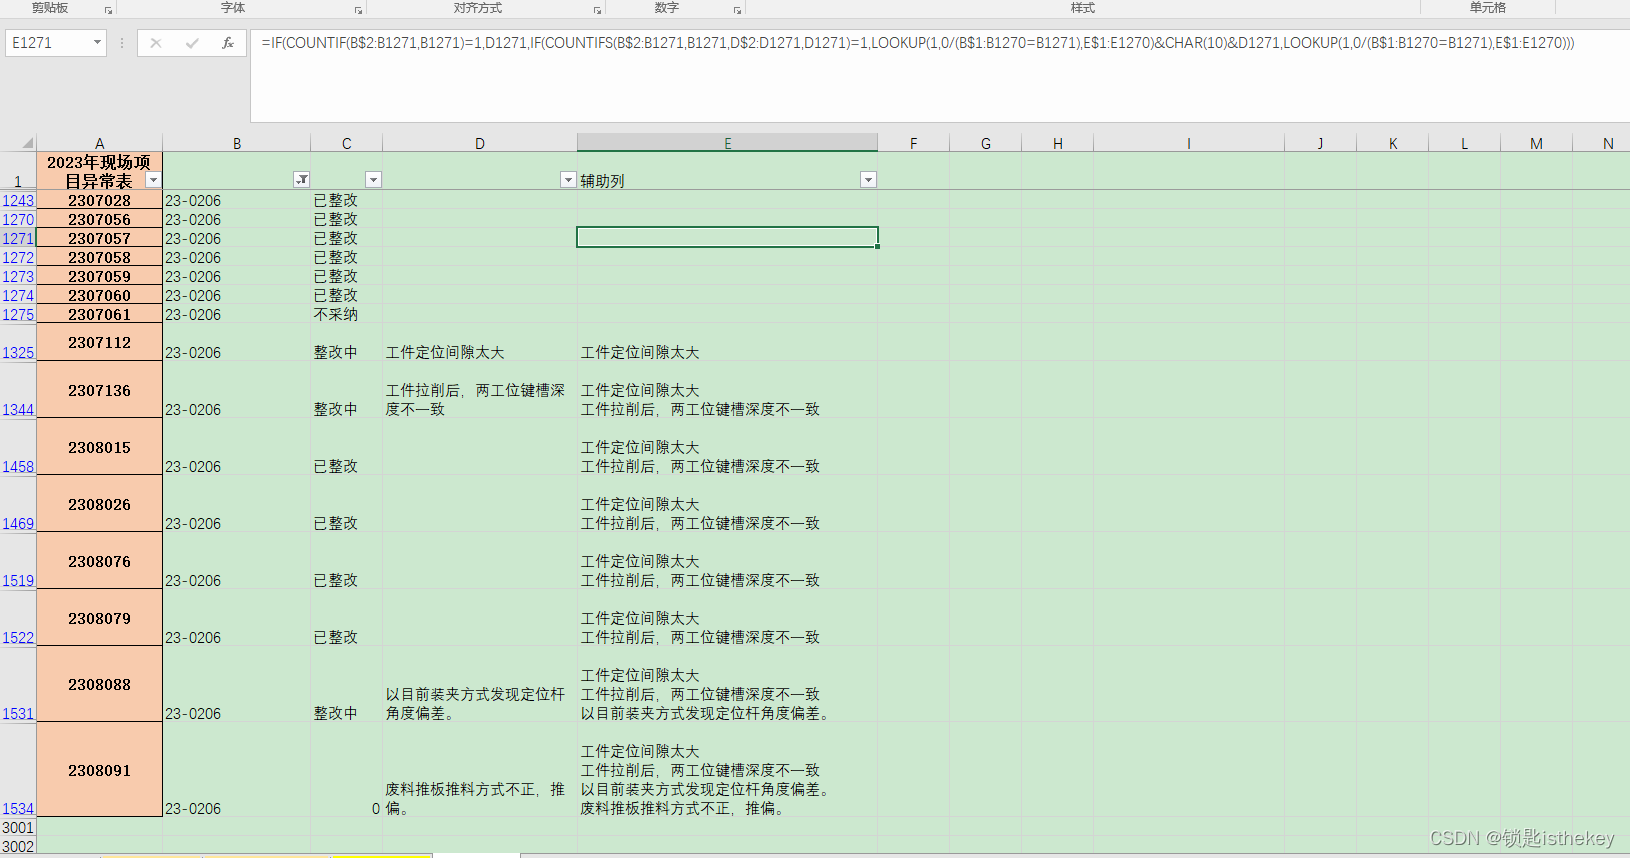
Task: Select column J header
Action: pyautogui.click(x=1320, y=143)
